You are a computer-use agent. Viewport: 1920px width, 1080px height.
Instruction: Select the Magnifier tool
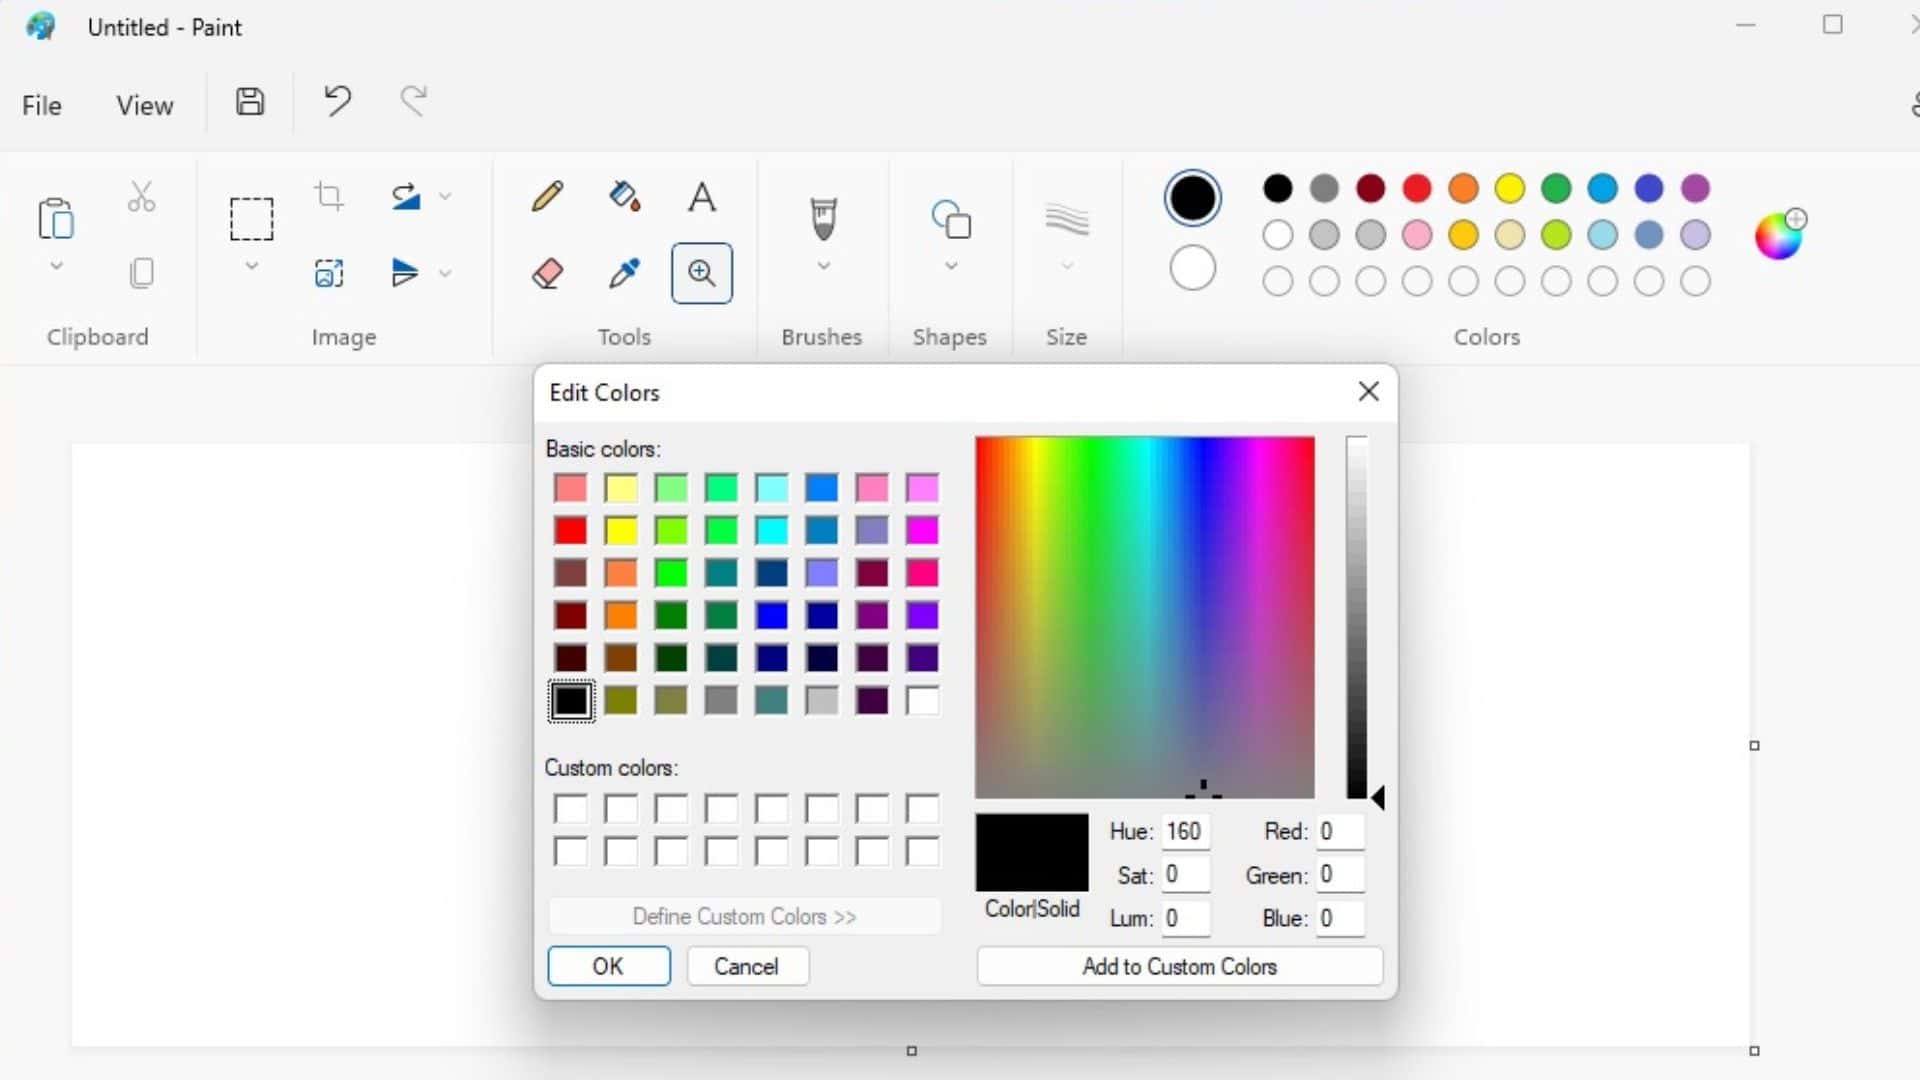(x=702, y=273)
